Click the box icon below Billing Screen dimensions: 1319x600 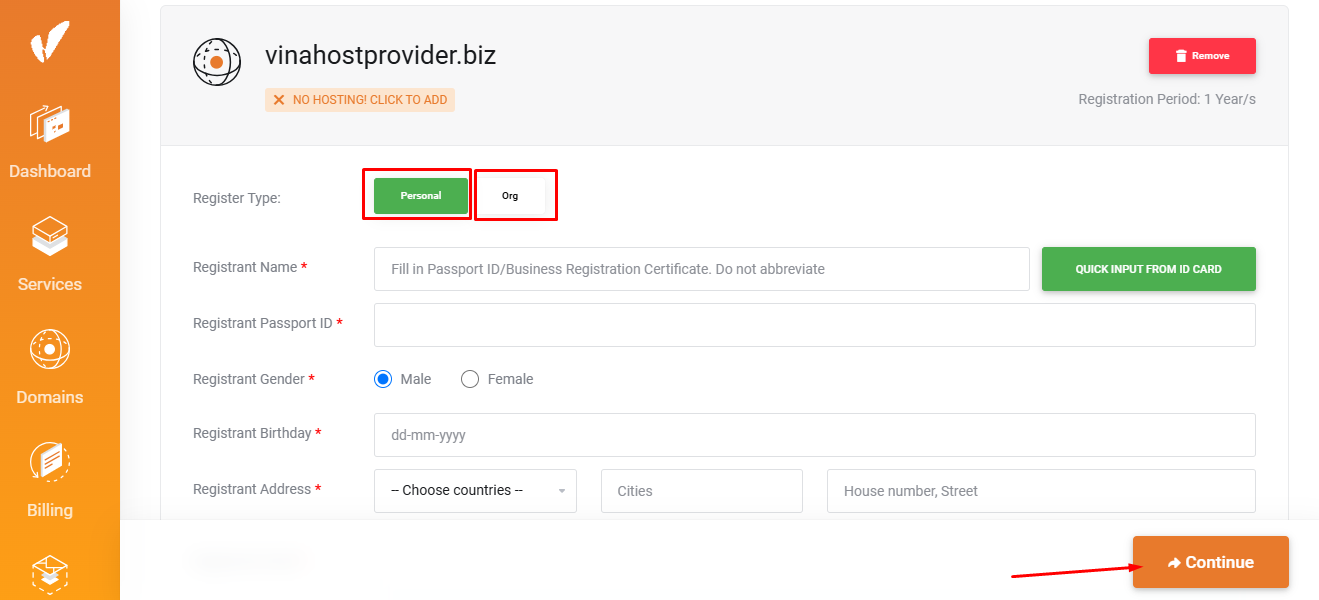pyautogui.click(x=49, y=574)
